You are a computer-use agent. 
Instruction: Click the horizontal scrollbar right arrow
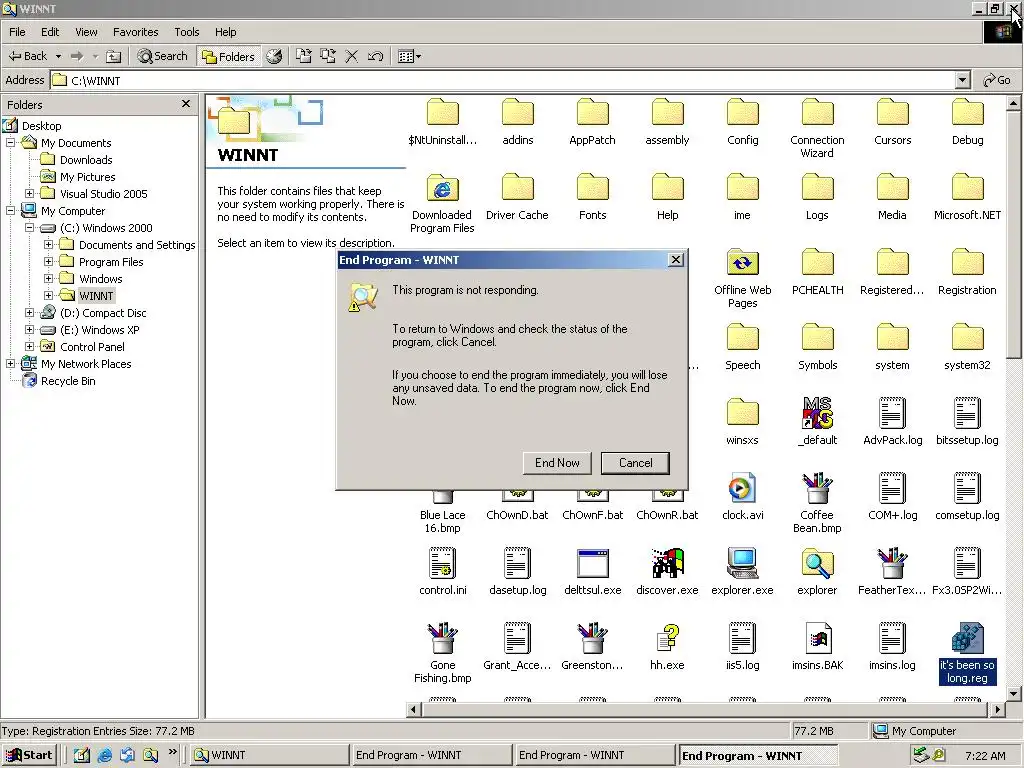click(x=997, y=709)
